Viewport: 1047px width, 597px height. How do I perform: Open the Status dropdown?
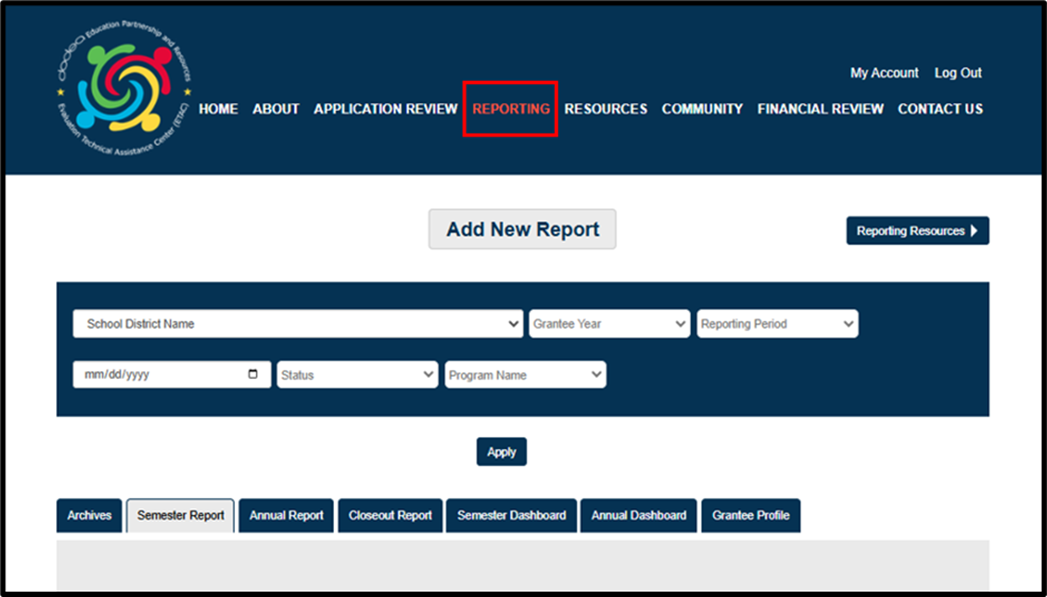357,375
